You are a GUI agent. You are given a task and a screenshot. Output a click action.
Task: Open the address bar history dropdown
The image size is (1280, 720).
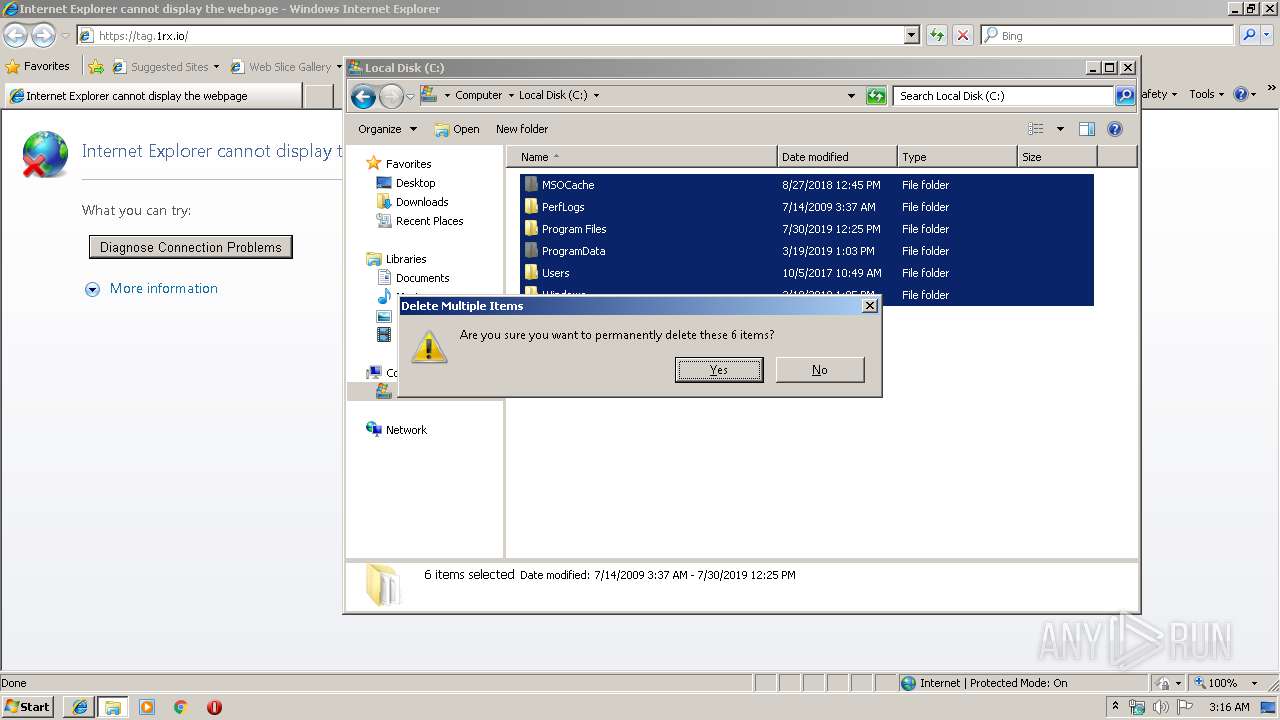[x=851, y=96]
